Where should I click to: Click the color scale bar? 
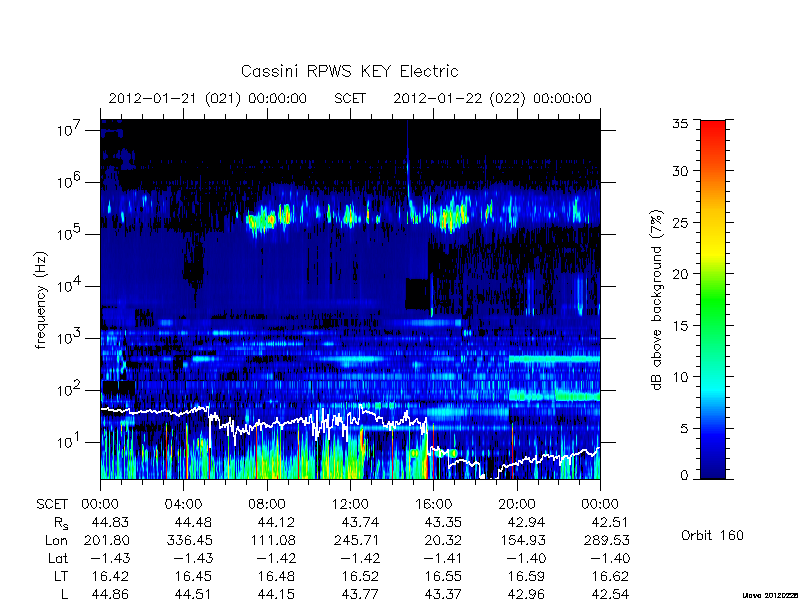[713, 299]
